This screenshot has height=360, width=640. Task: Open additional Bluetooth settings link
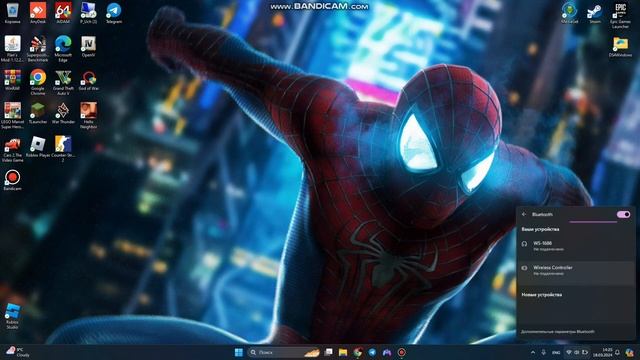click(558, 331)
